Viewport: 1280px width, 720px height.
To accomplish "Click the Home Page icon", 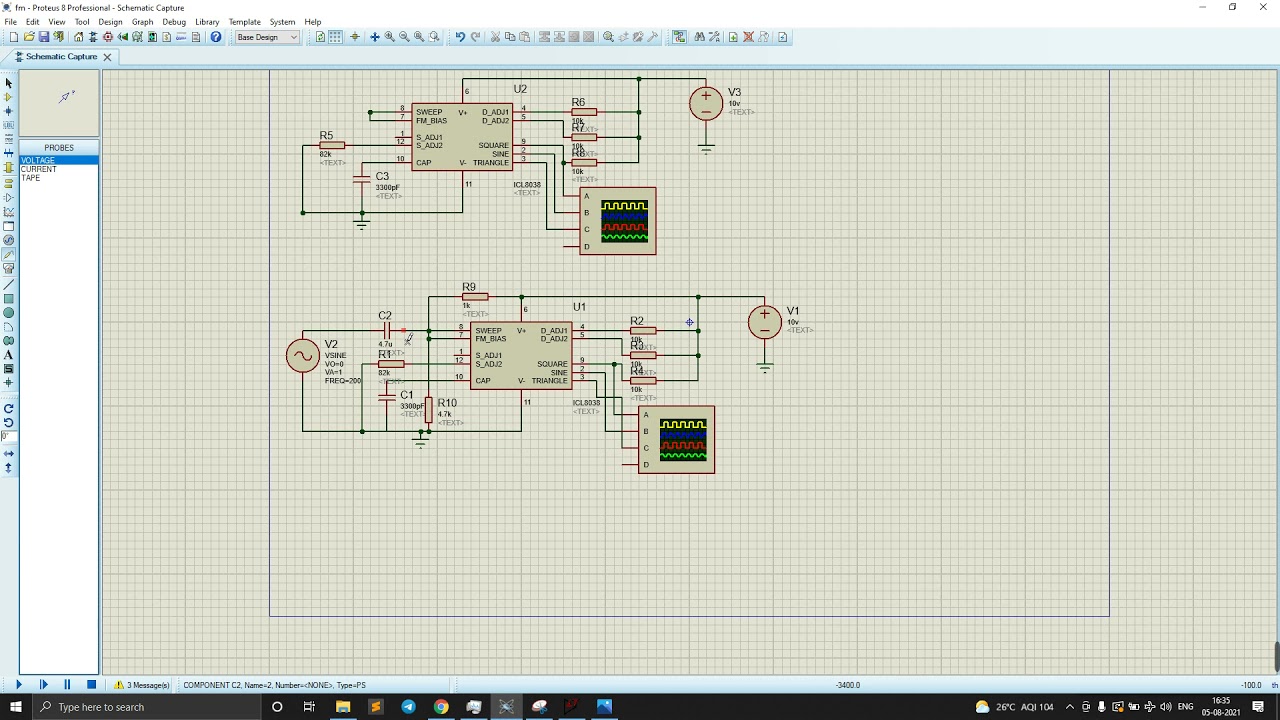I will coord(79,37).
